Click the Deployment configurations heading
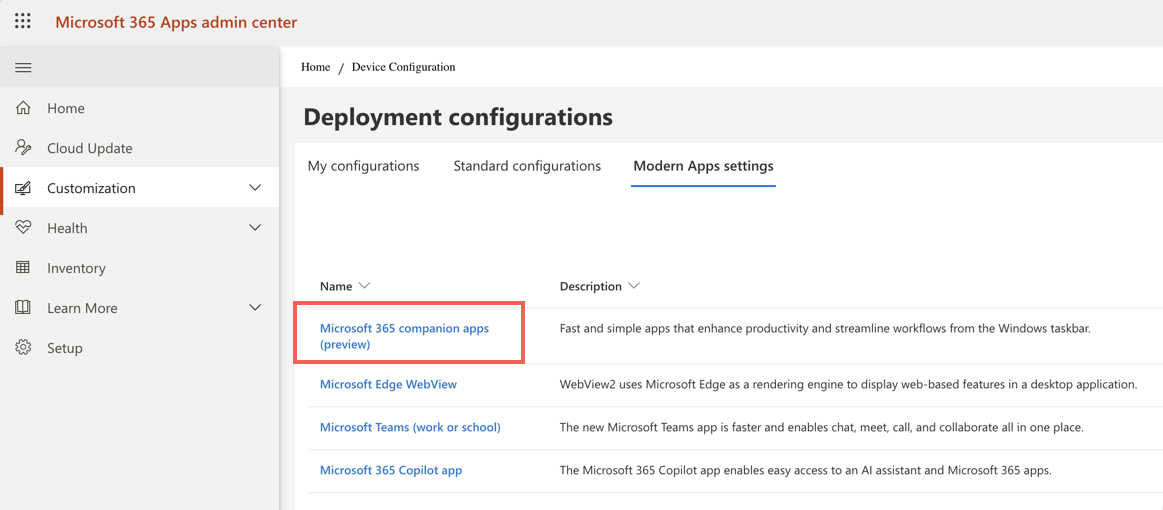1163x510 pixels. 458,117
